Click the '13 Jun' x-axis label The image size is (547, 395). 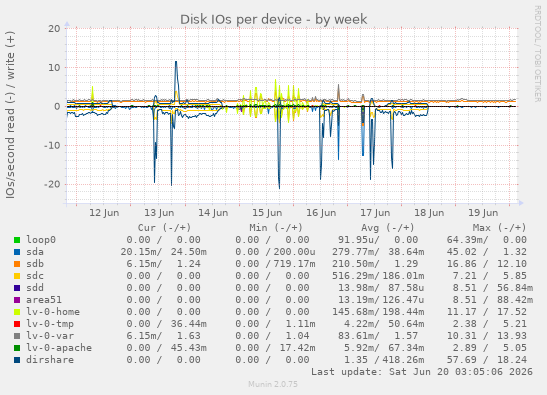(159, 213)
